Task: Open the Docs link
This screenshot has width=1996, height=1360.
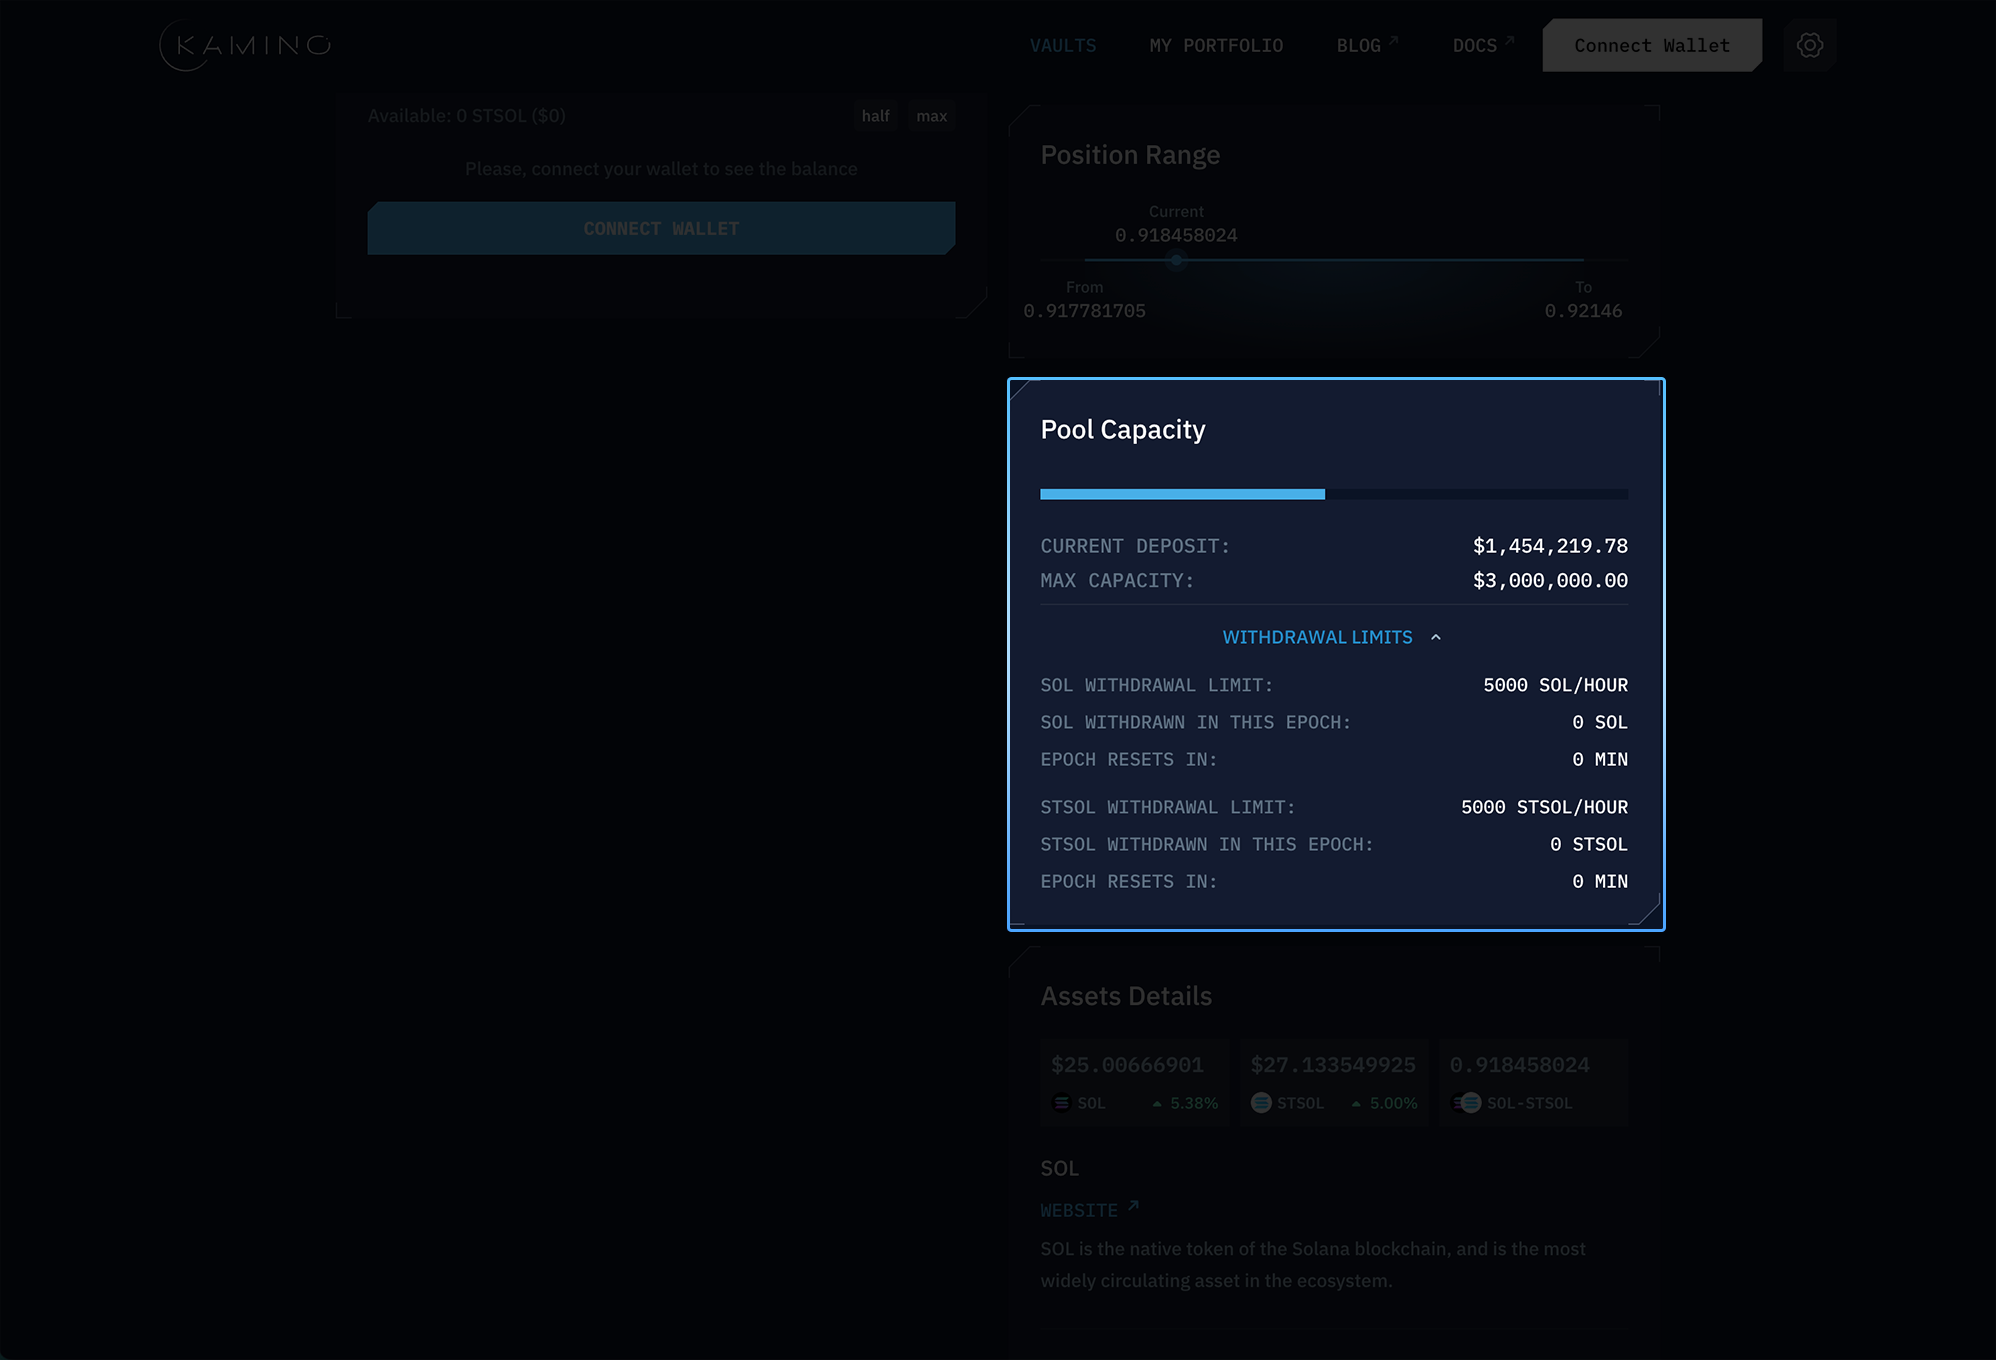Action: point(1474,46)
